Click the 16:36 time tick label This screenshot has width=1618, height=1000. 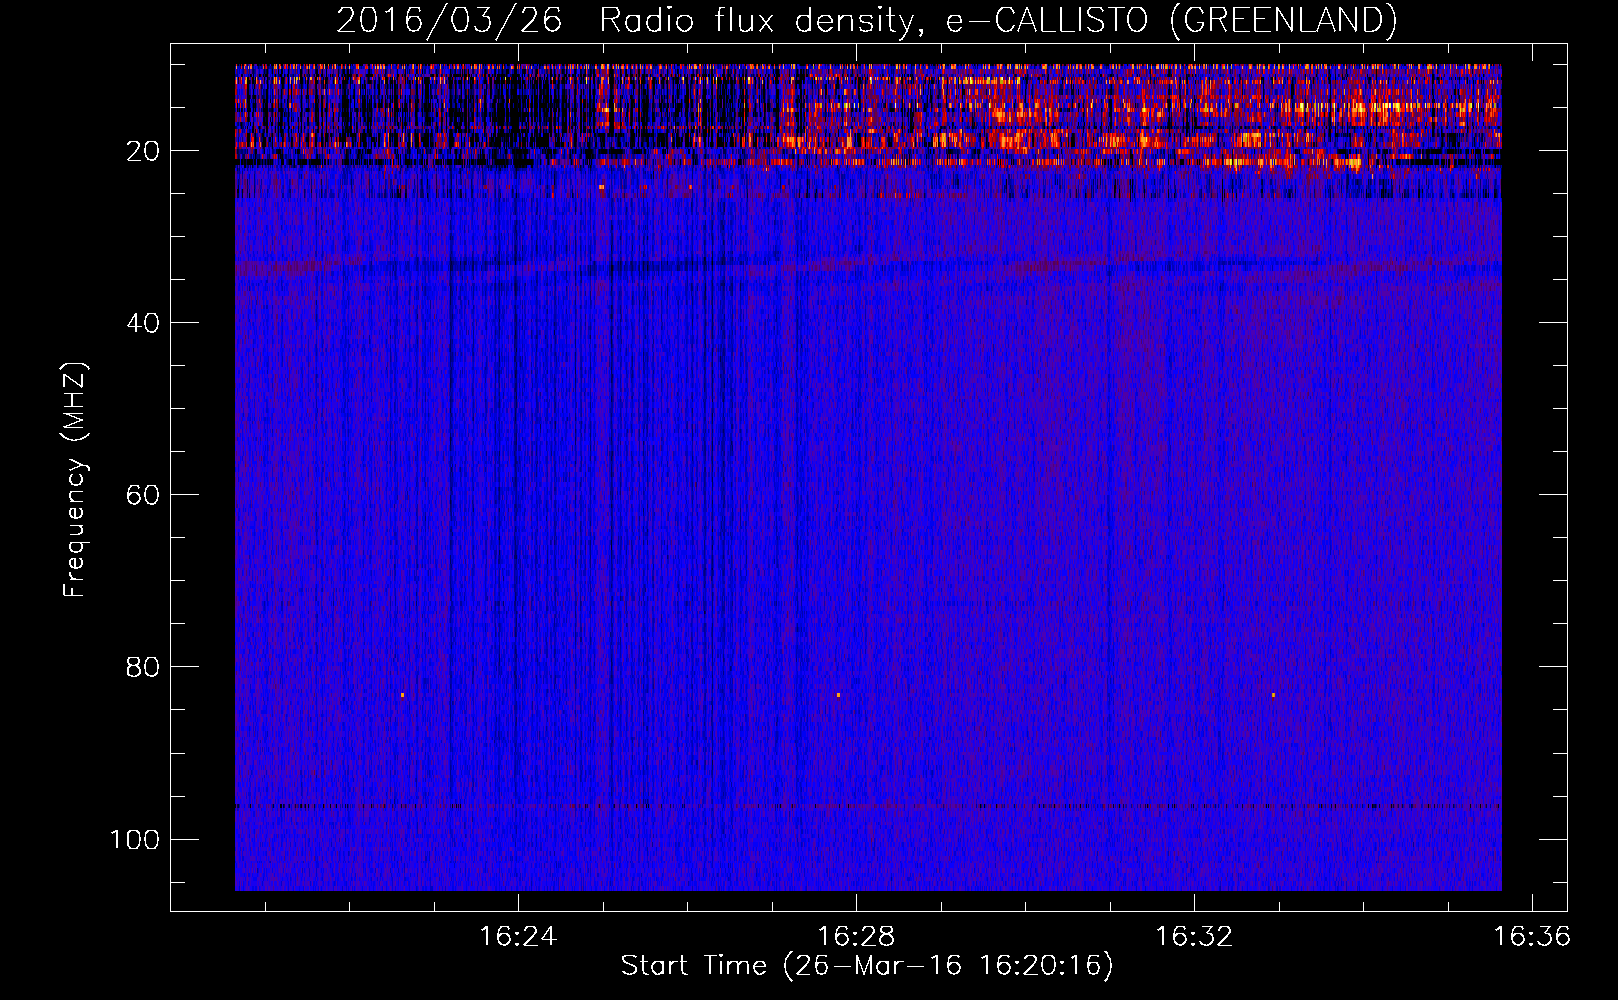(1532, 936)
